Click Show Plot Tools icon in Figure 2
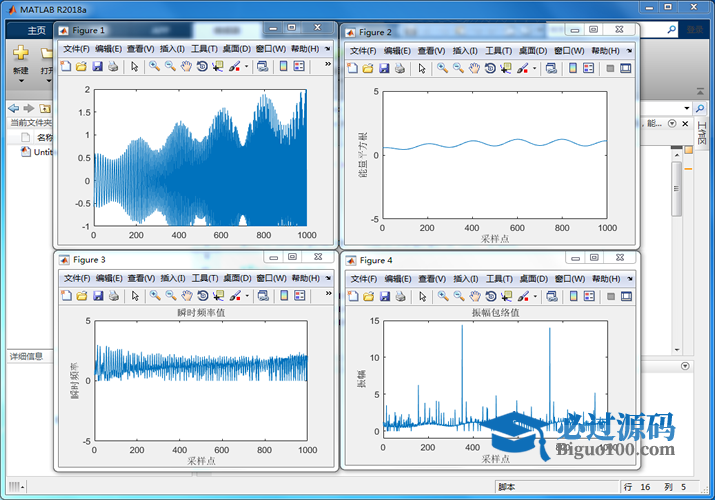715x500 pixels. coord(626,68)
